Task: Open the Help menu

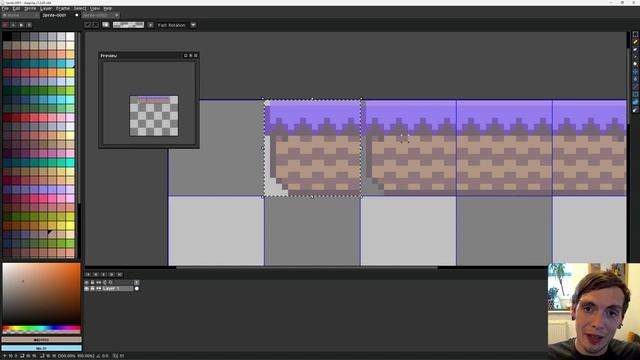Action: click(x=108, y=8)
